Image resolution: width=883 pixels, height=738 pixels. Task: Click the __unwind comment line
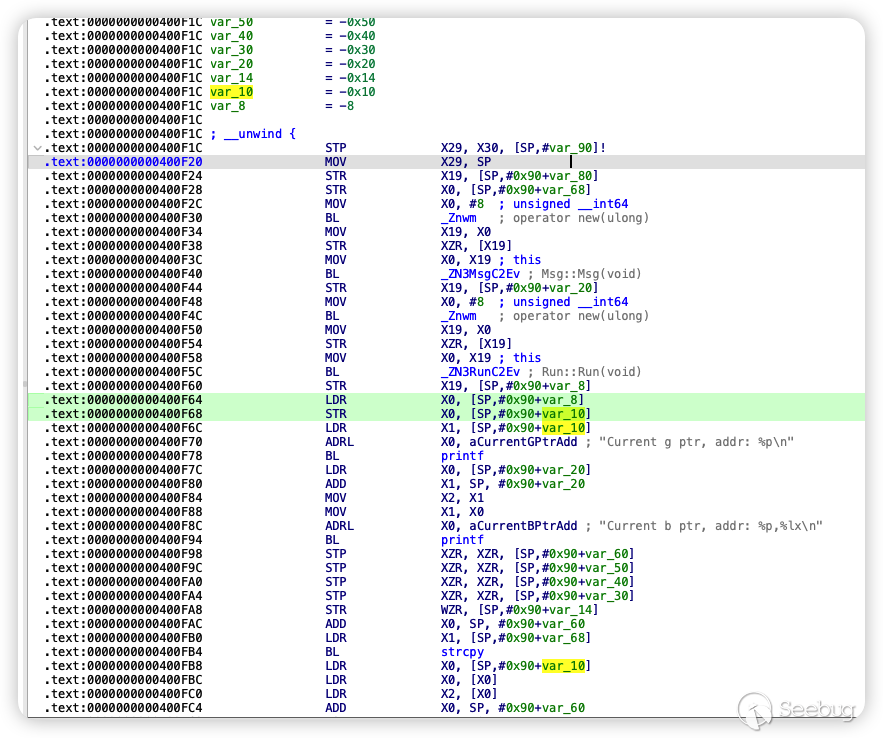coord(252,133)
